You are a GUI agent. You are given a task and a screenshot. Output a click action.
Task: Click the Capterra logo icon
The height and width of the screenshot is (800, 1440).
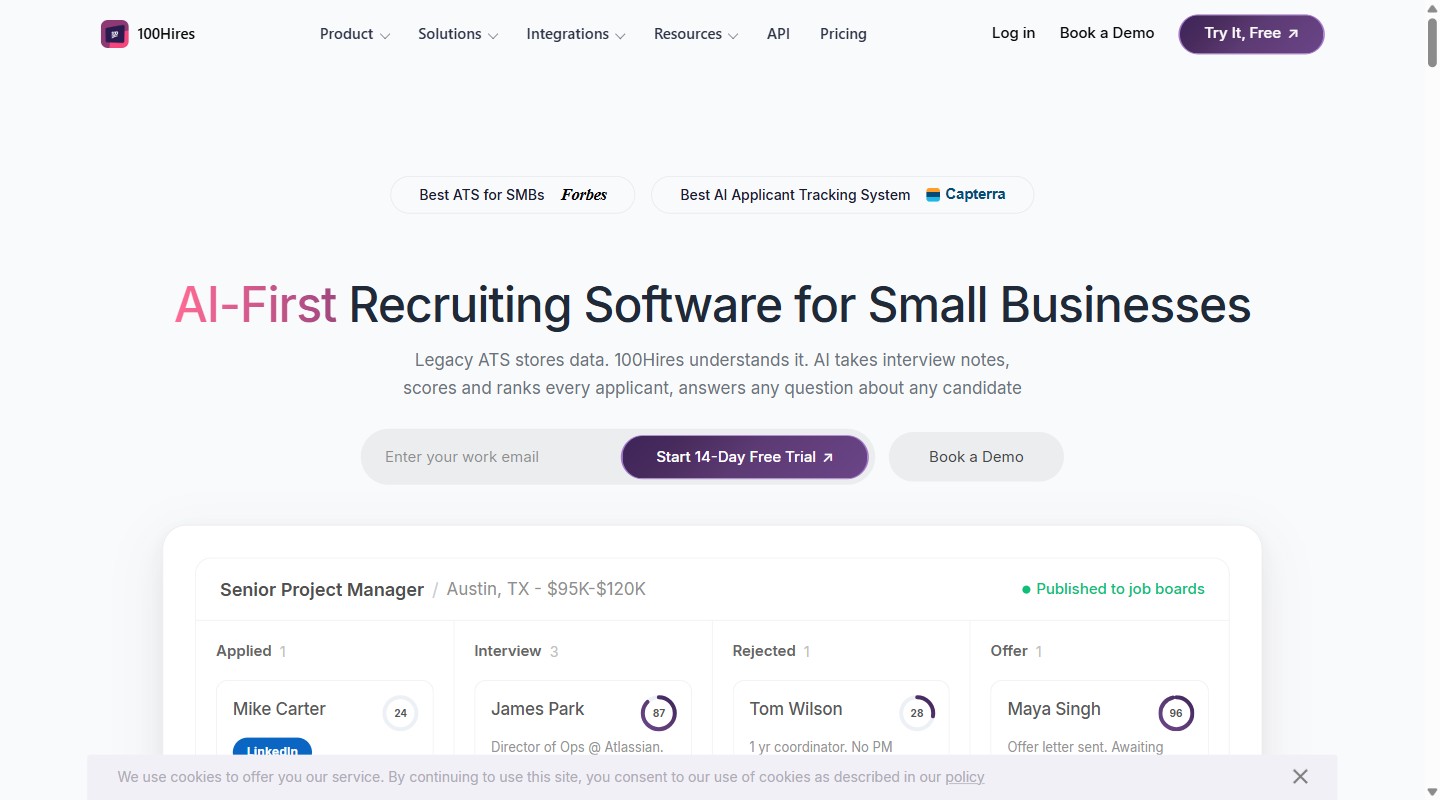(933, 195)
